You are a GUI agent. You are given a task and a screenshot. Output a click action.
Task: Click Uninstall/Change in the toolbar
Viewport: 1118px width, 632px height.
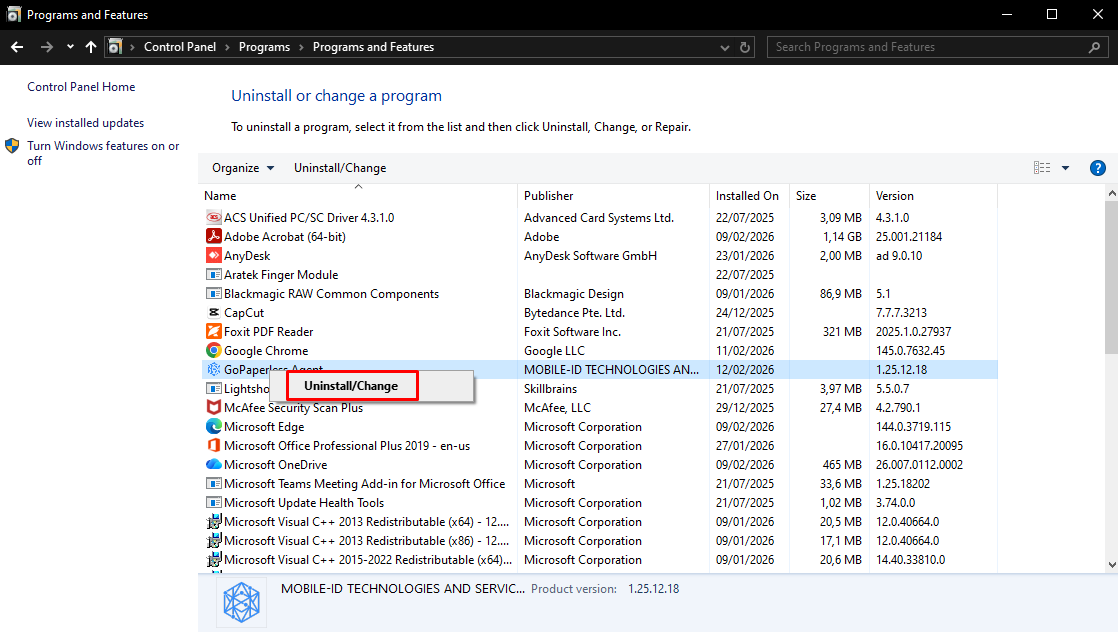click(340, 168)
